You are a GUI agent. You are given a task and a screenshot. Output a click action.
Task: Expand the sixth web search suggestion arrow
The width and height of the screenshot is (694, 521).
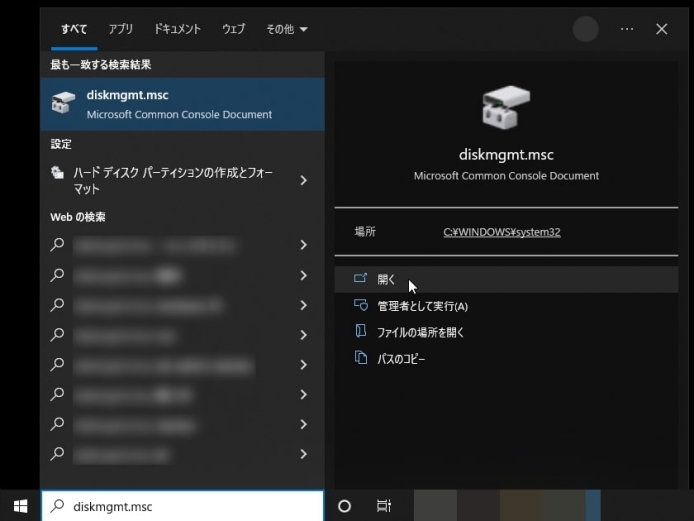click(304, 394)
